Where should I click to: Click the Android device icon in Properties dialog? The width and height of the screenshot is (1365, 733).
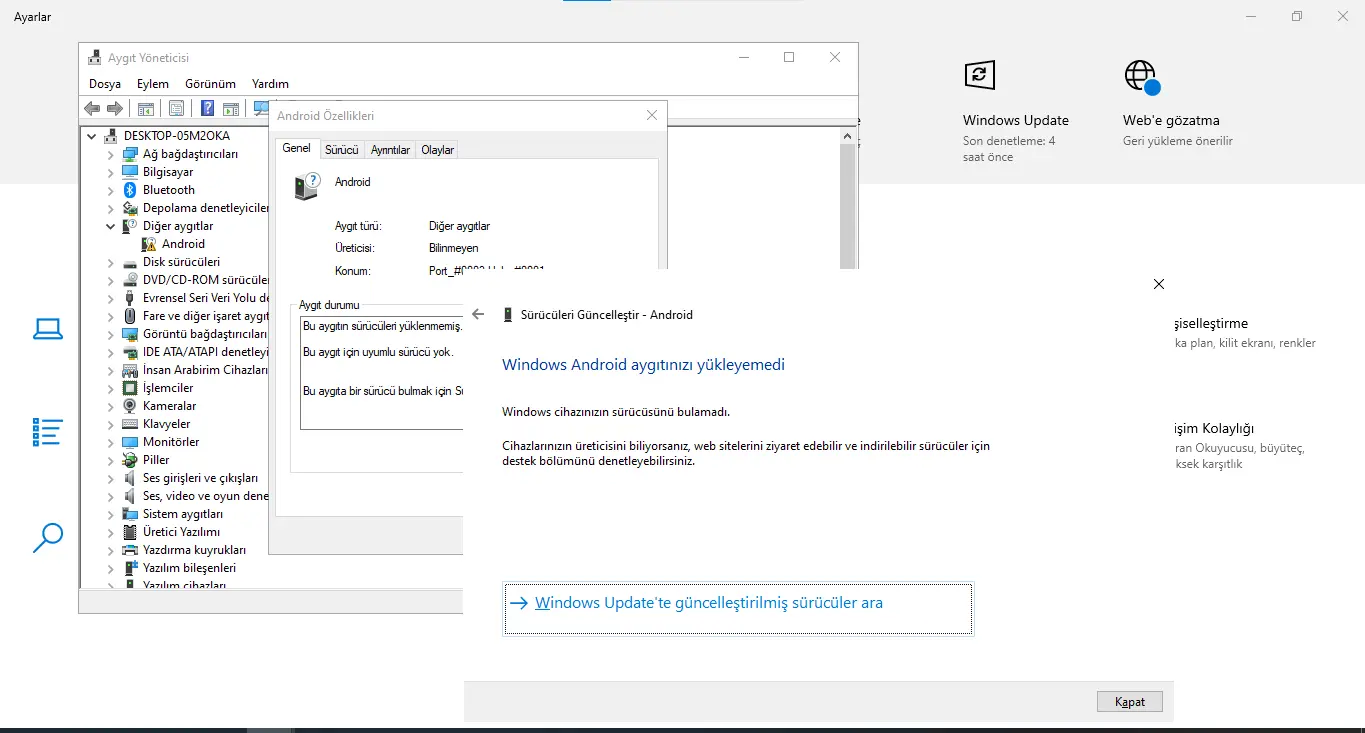pos(308,186)
